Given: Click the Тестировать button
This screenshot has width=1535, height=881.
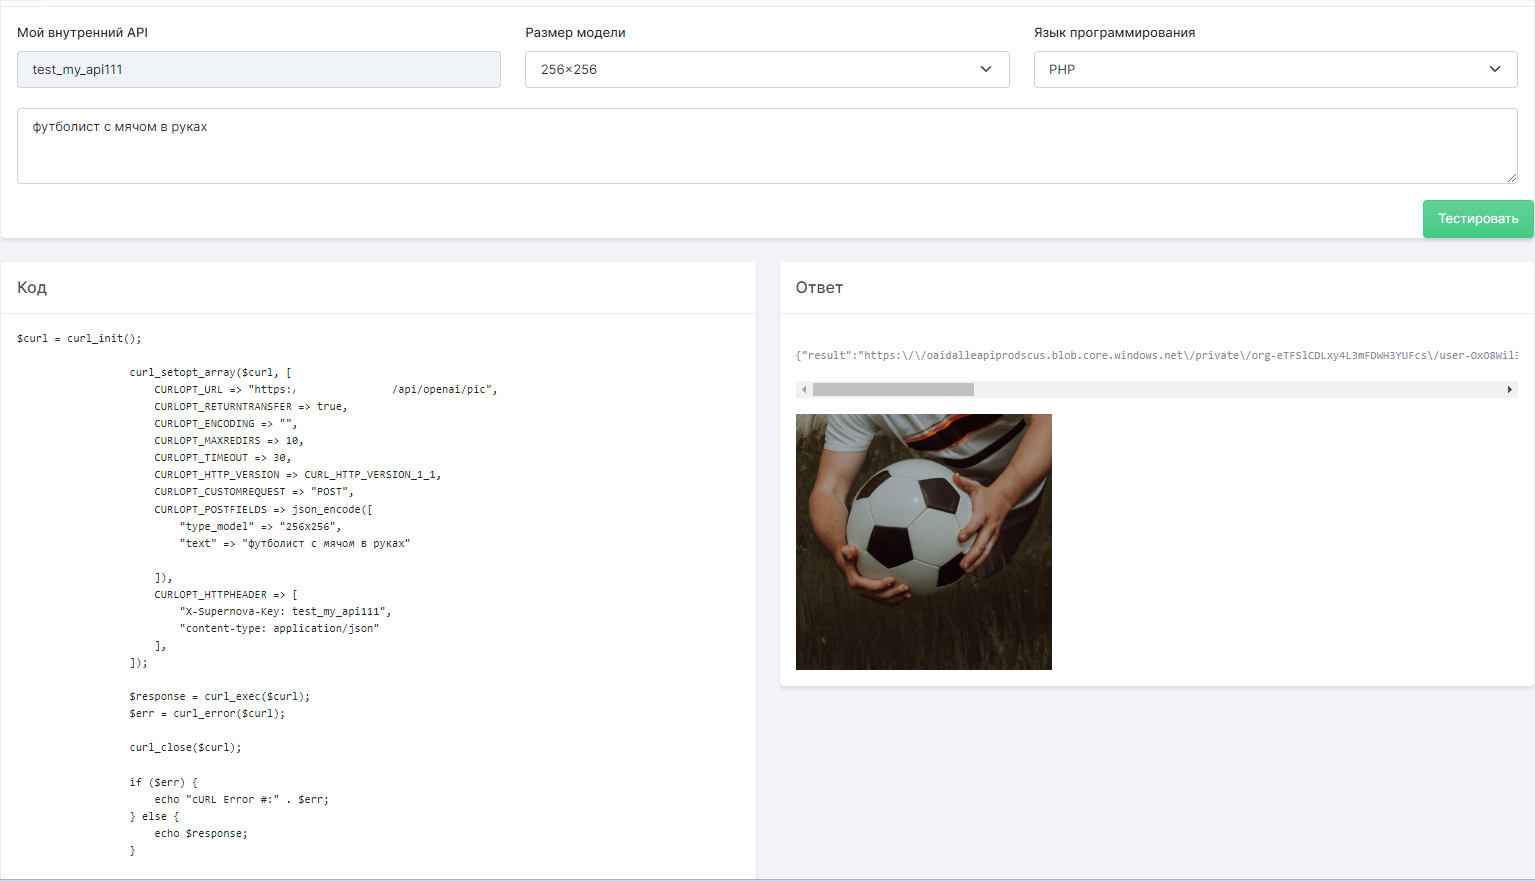Looking at the screenshot, I should coord(1477,219).
